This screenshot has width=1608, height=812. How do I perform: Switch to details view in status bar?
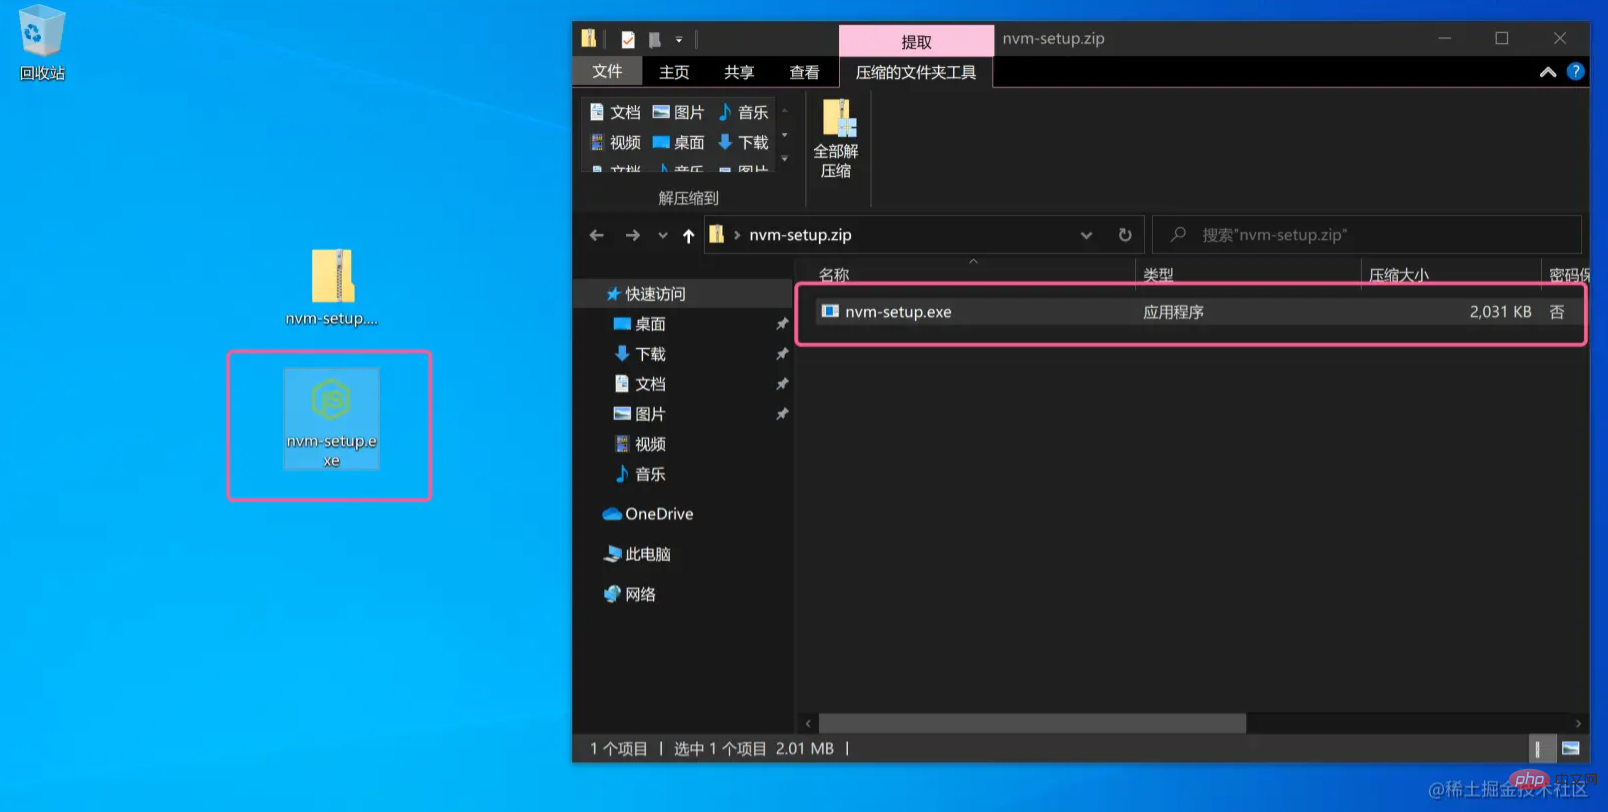(x=1542, y=748)
